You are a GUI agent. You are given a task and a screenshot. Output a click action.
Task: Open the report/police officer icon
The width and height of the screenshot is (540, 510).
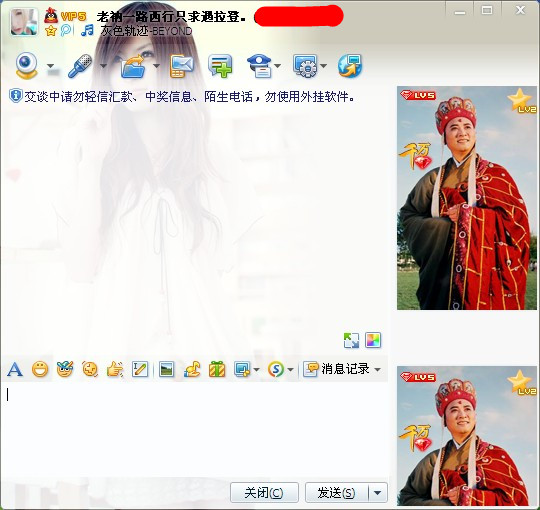(x=260, y=66)
